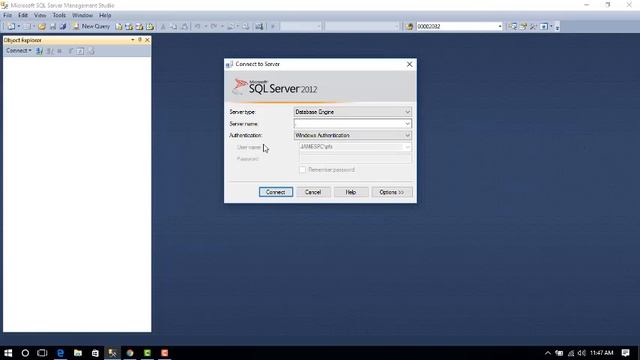Open the Tools menu

pos(59,15)
